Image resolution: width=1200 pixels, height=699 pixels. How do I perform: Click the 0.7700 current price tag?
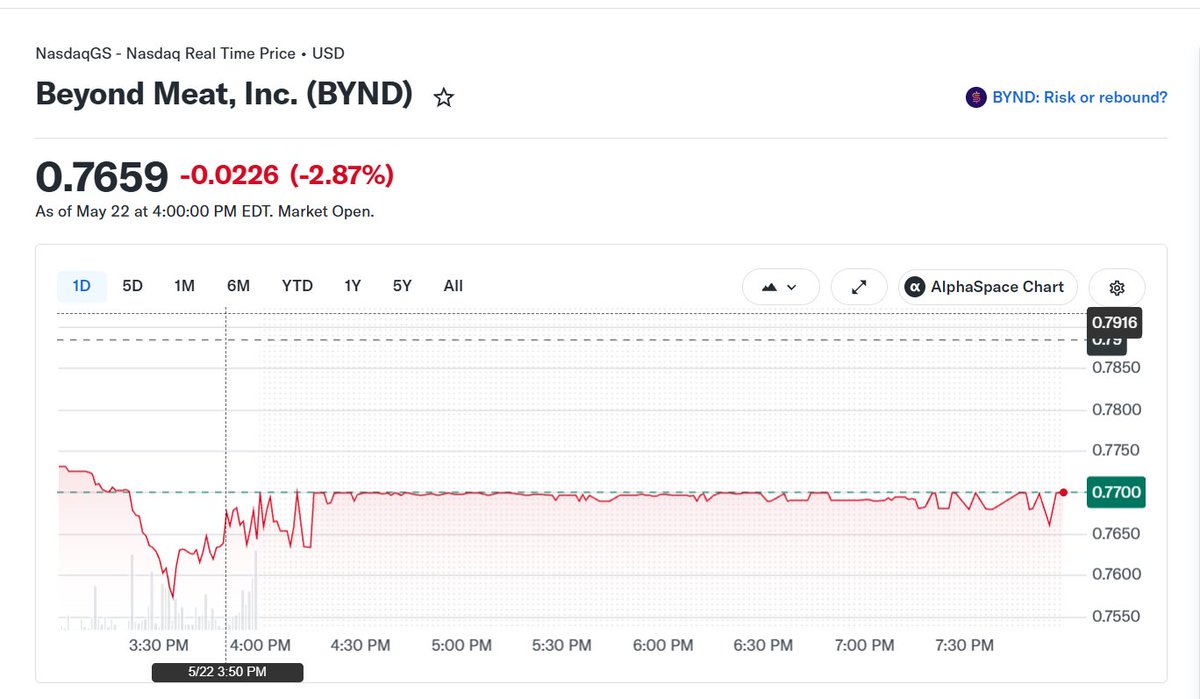[x=1116, y=492]
